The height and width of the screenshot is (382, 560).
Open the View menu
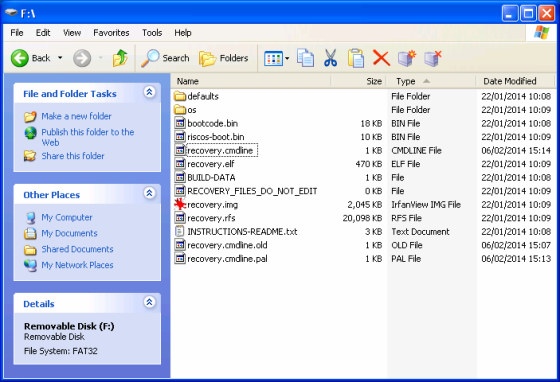tap(72, 33)
